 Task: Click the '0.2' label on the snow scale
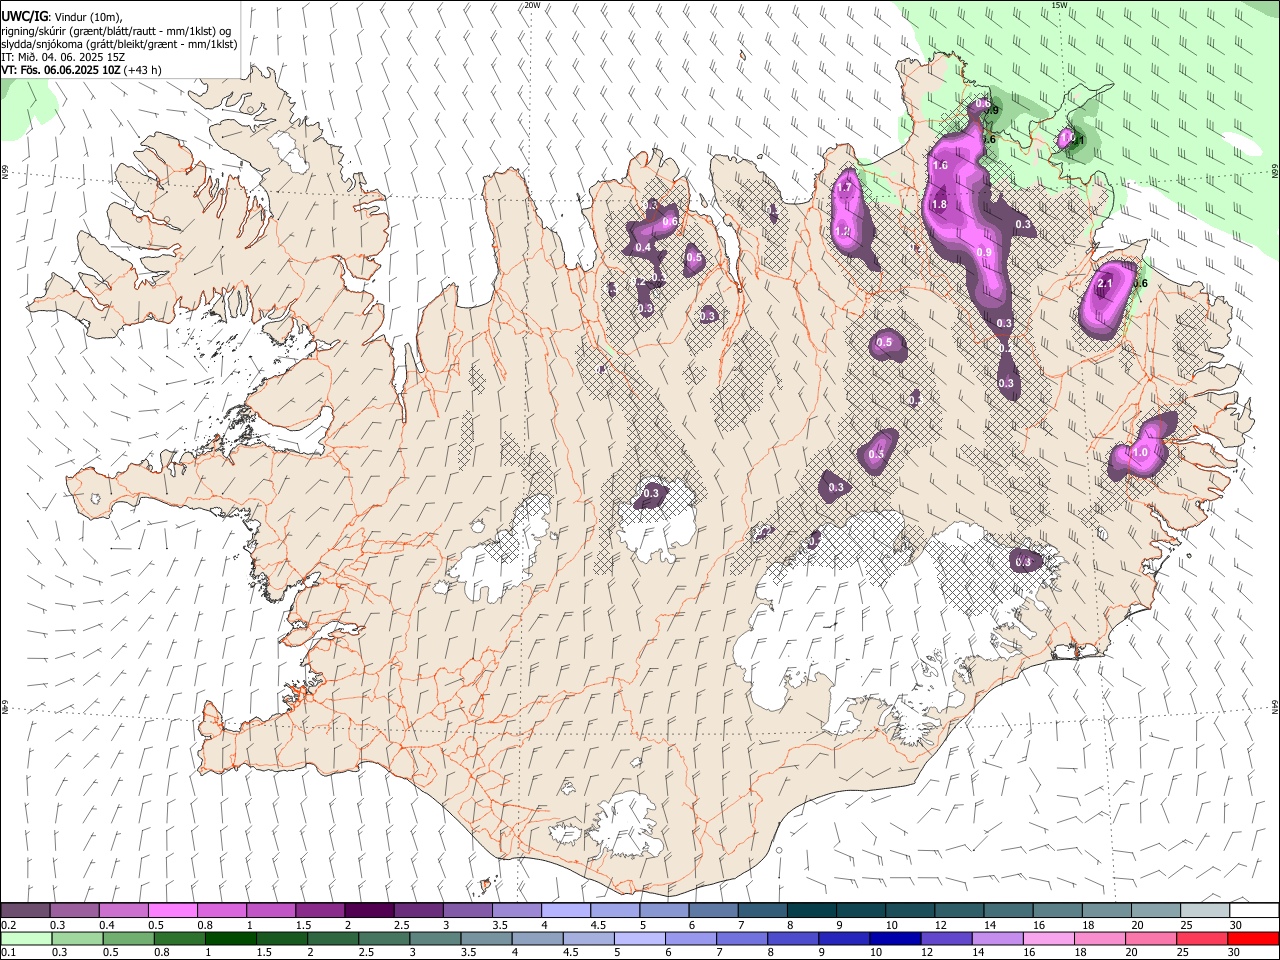(x=9, y=925)
